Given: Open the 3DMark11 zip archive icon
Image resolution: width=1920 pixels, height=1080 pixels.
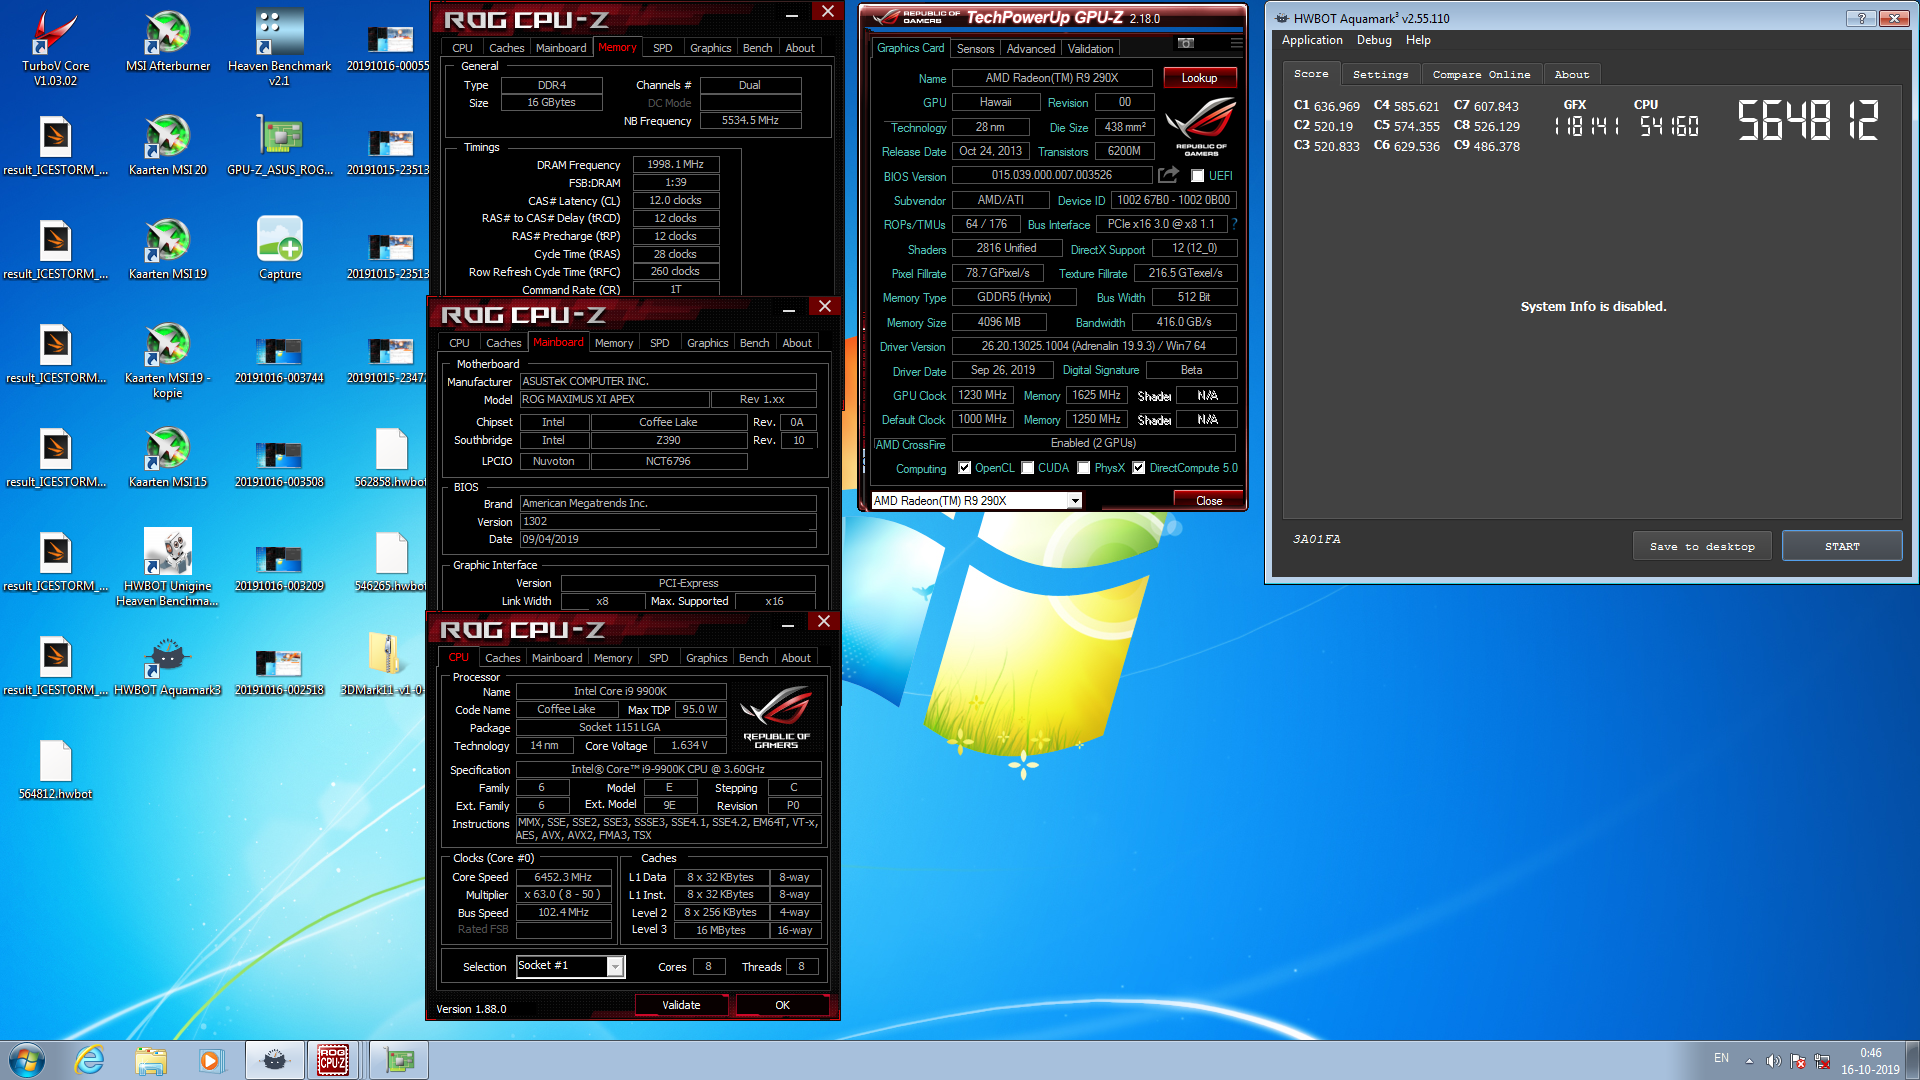Looking at the screenshot, I should (x=385, y=665).
